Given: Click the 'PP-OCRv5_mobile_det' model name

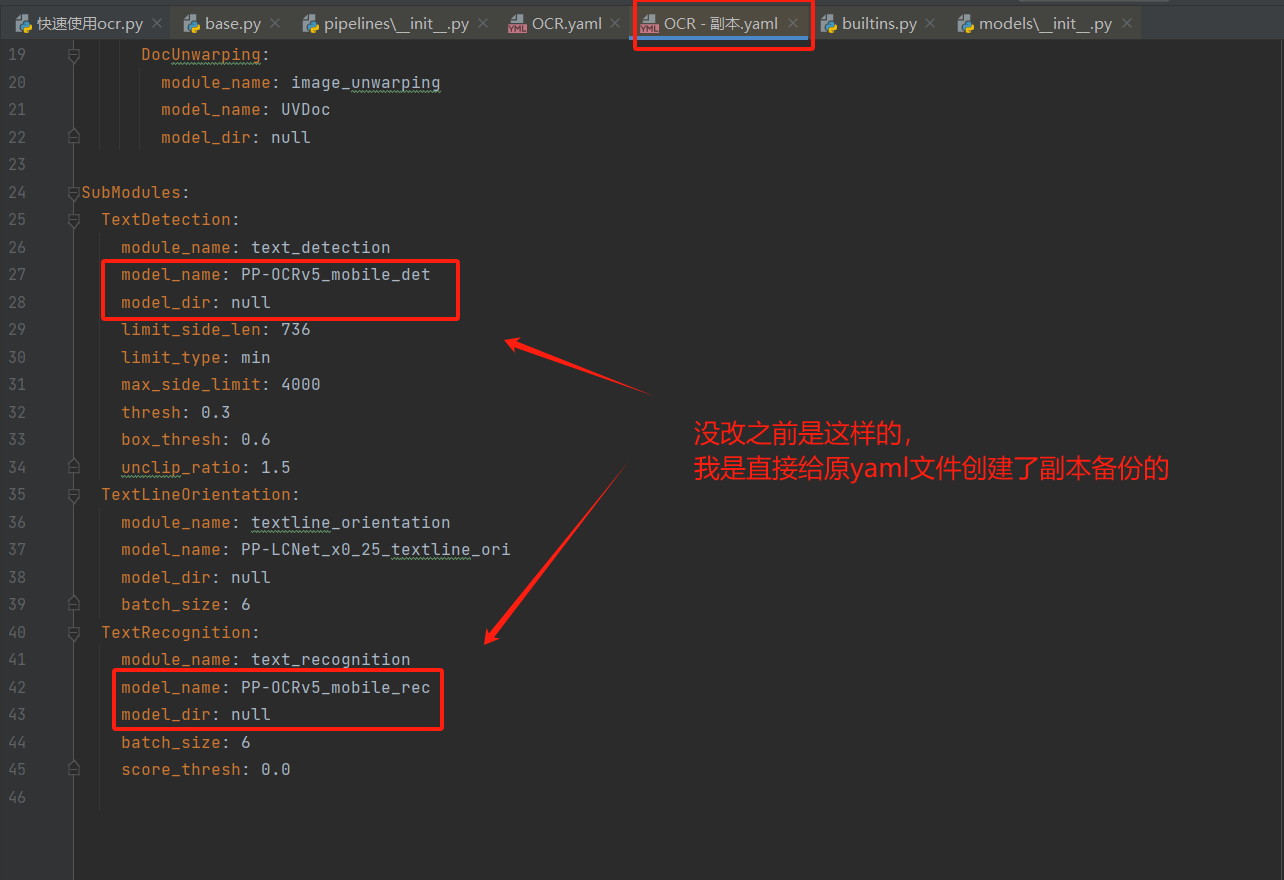Looking at the screenshot, I should click(x=335, y=275).
